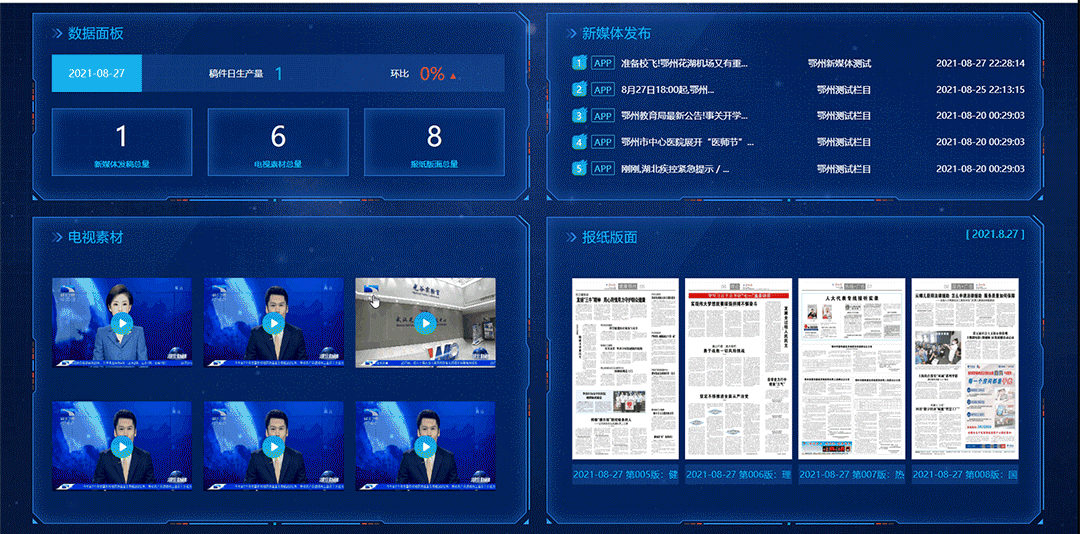
Task: Click 鄂州测试栏目 on the 刚刚,湖北疾控 row
Action: tap(844, 169)
